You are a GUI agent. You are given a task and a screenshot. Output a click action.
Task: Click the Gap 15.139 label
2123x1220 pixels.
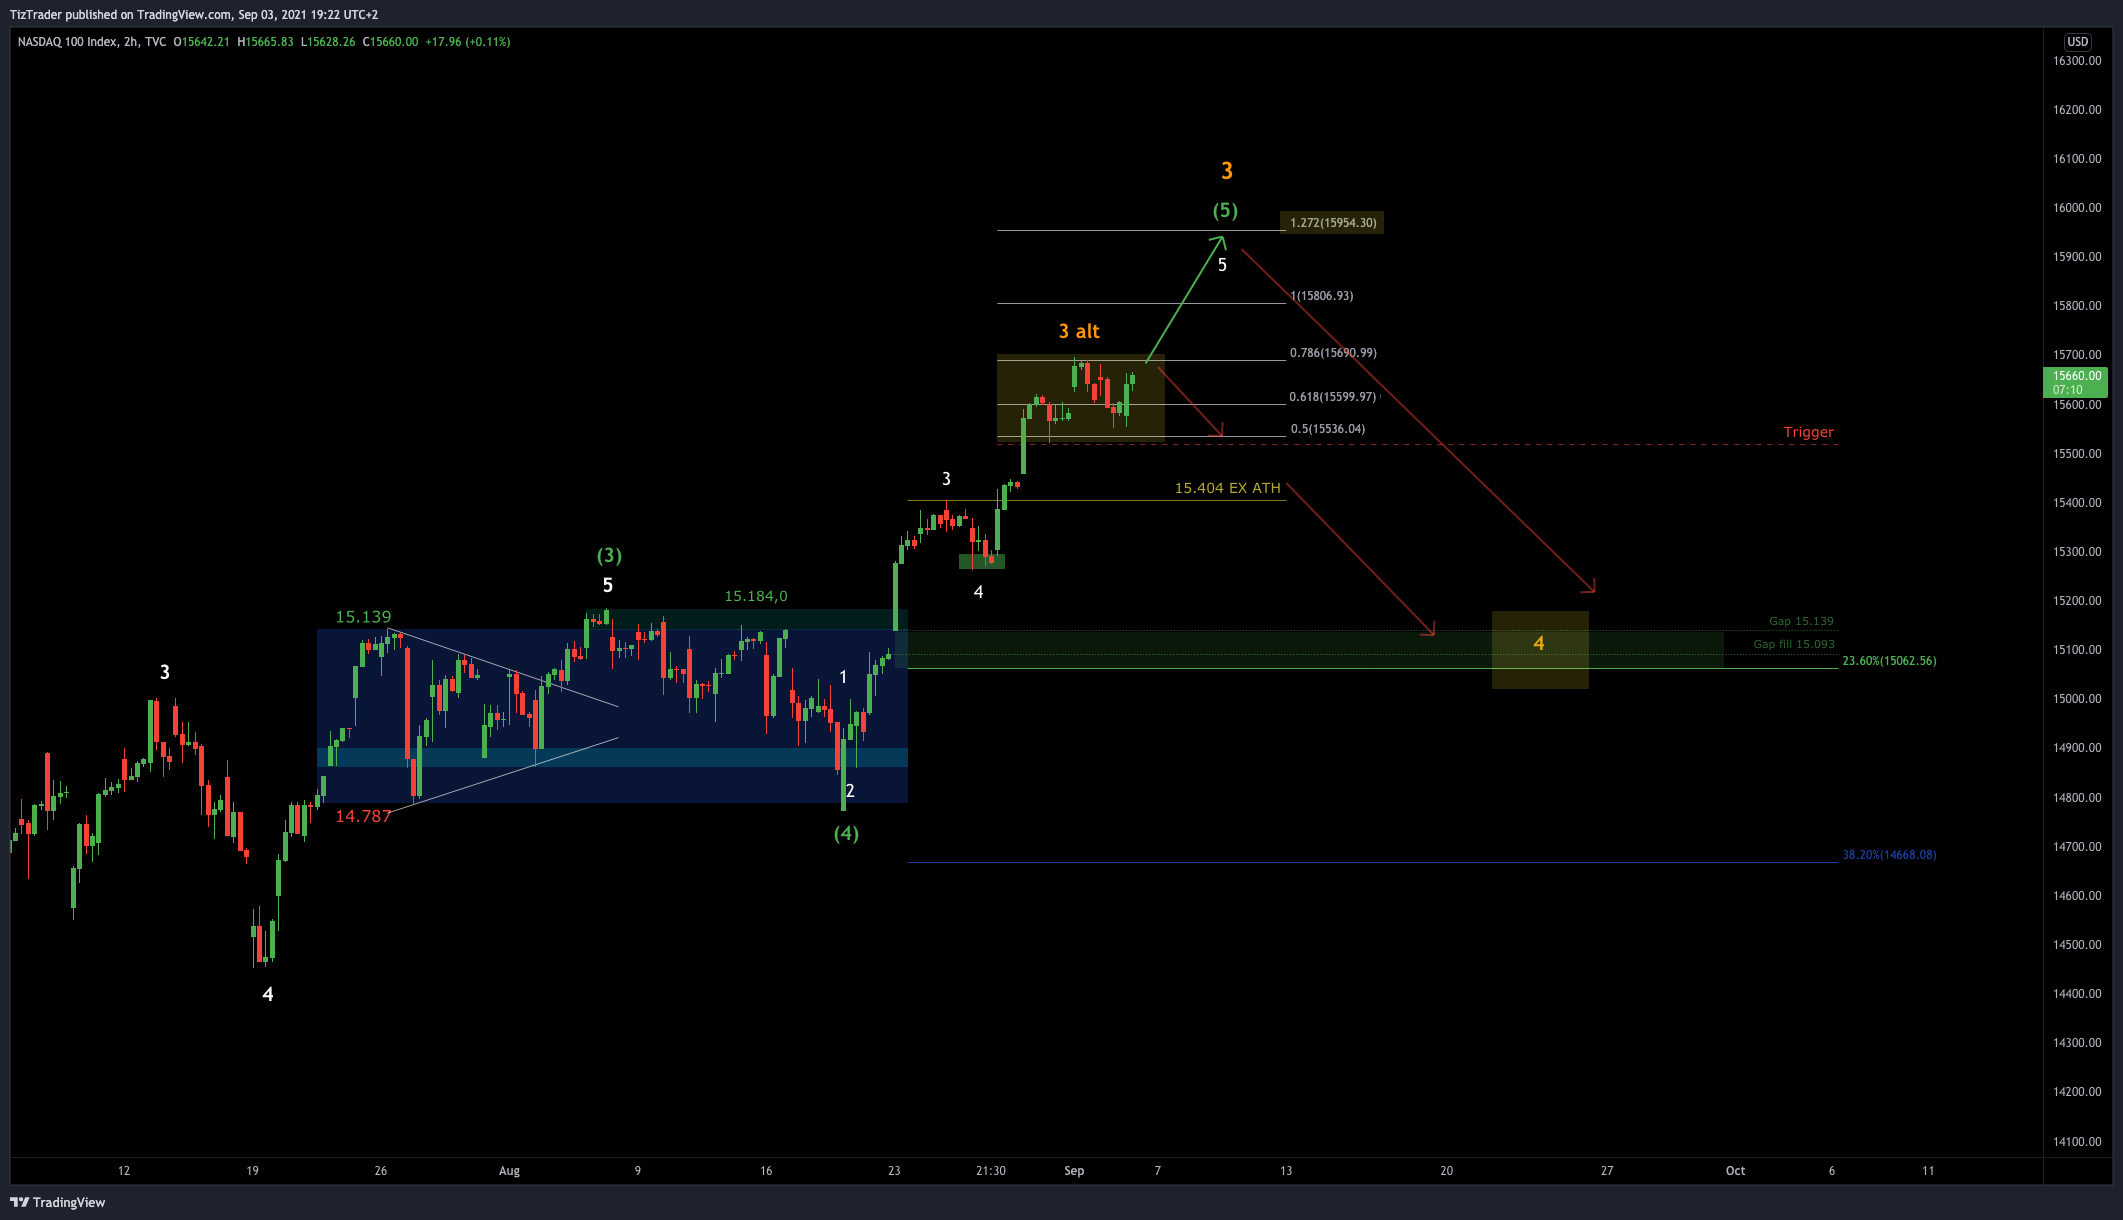pyautogui.click(x=1801, y=621)
